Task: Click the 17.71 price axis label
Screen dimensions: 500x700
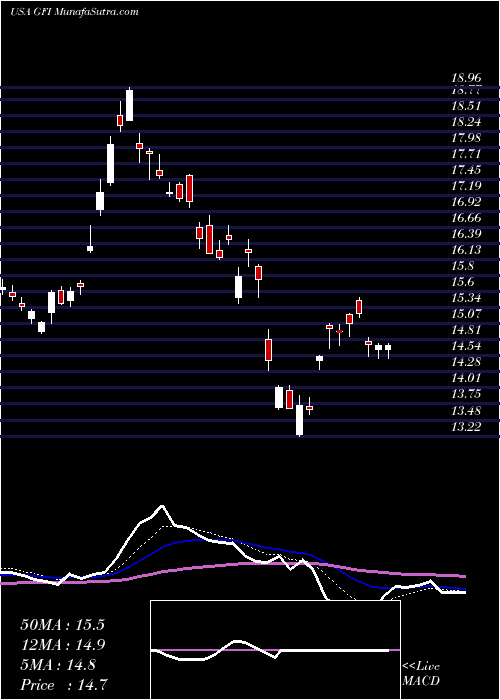Action: tap(466, 154)
